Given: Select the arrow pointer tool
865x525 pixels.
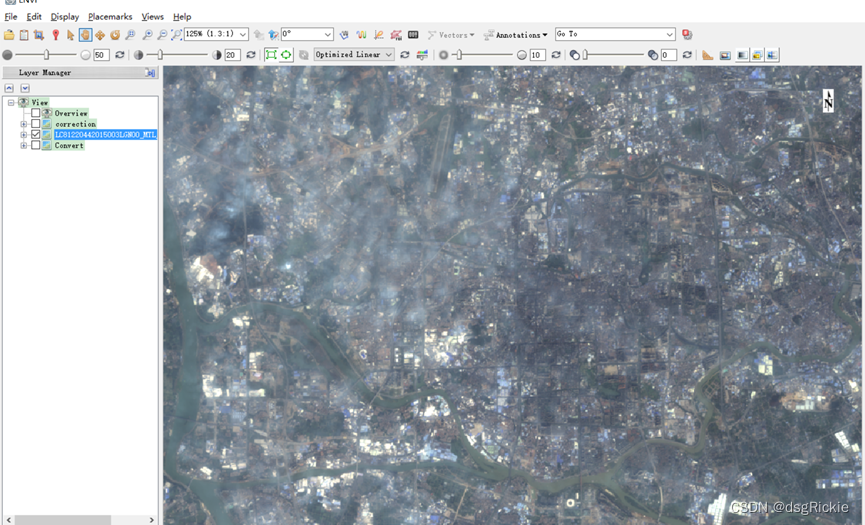Looking at the screenshot, I should coord(70,35).
